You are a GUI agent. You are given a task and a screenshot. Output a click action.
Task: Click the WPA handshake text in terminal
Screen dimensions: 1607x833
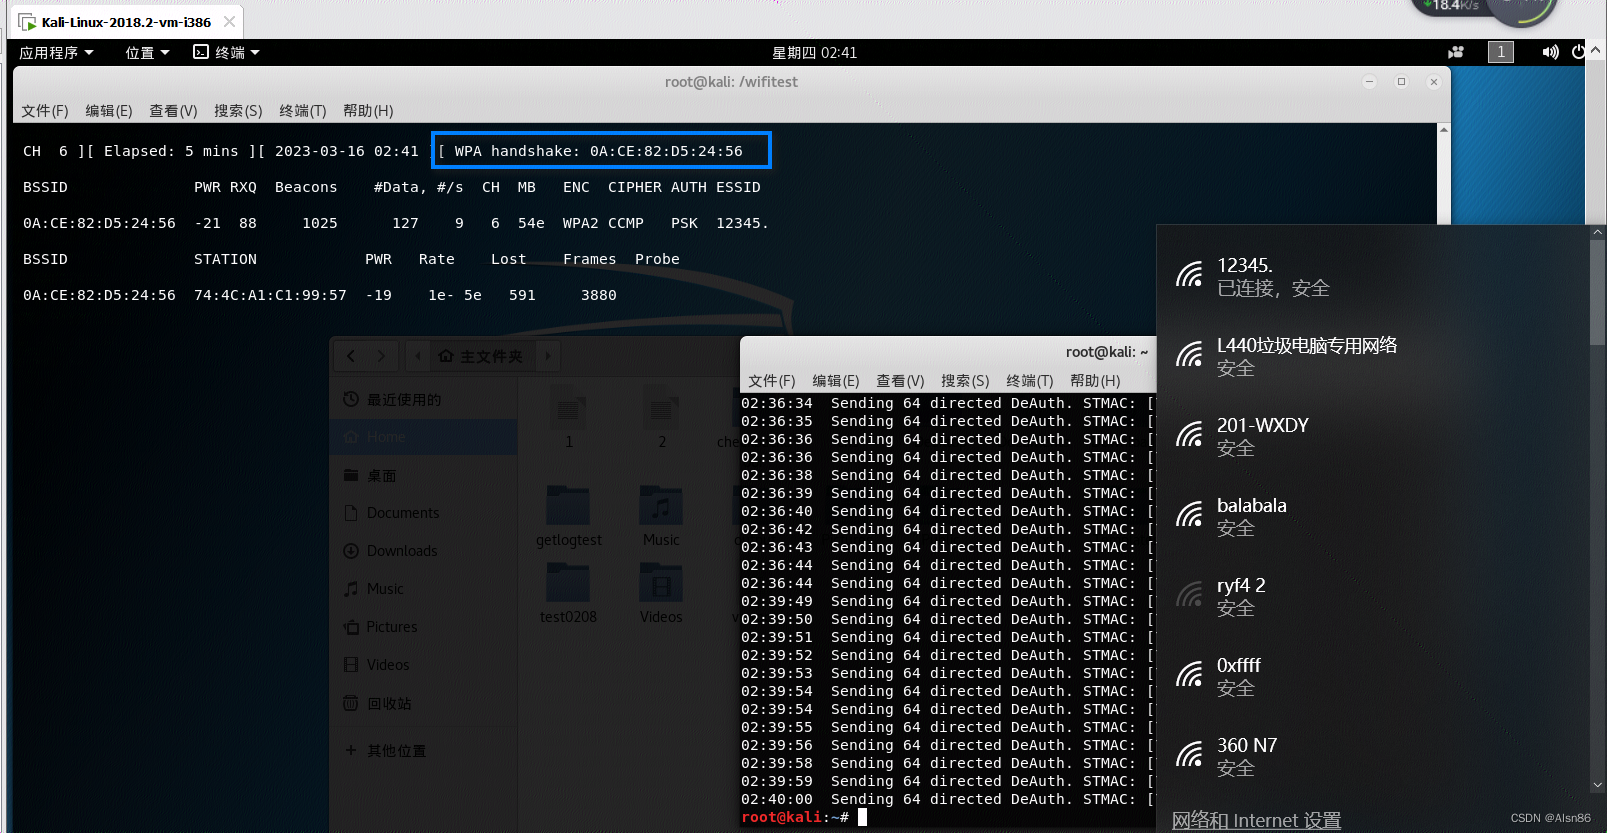coord(599,151)
